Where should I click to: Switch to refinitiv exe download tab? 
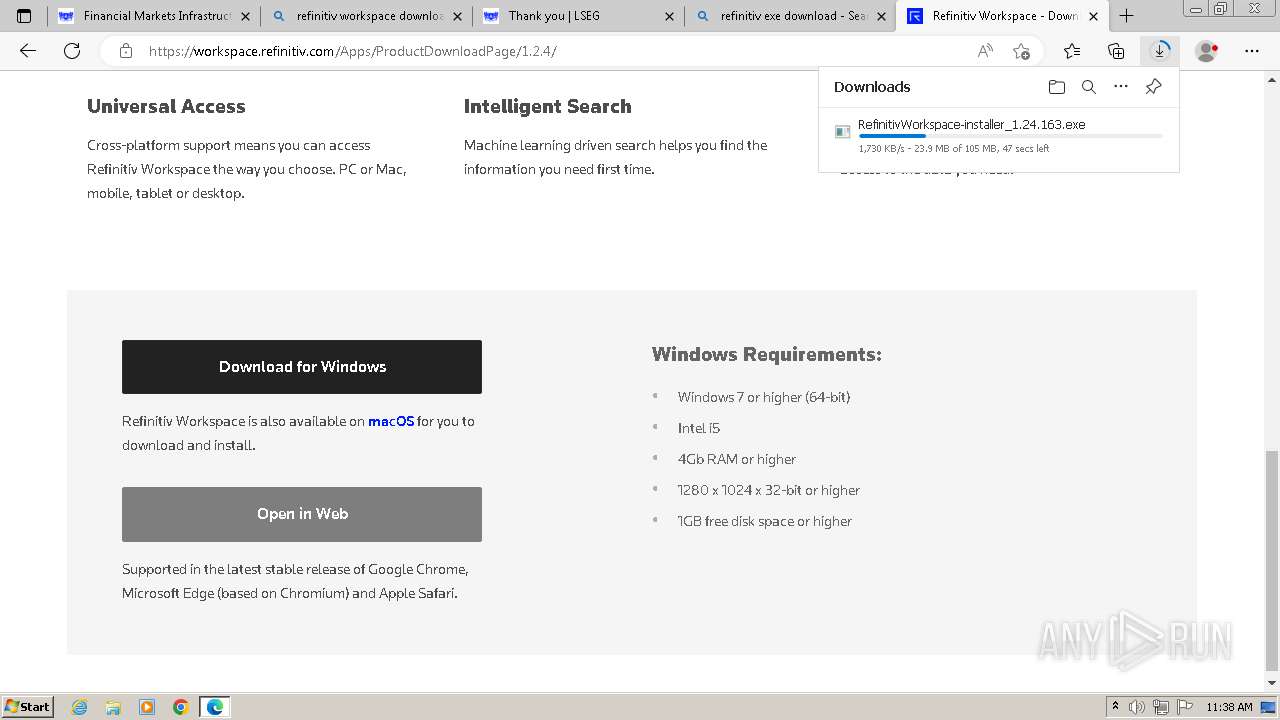coord(791,16)
